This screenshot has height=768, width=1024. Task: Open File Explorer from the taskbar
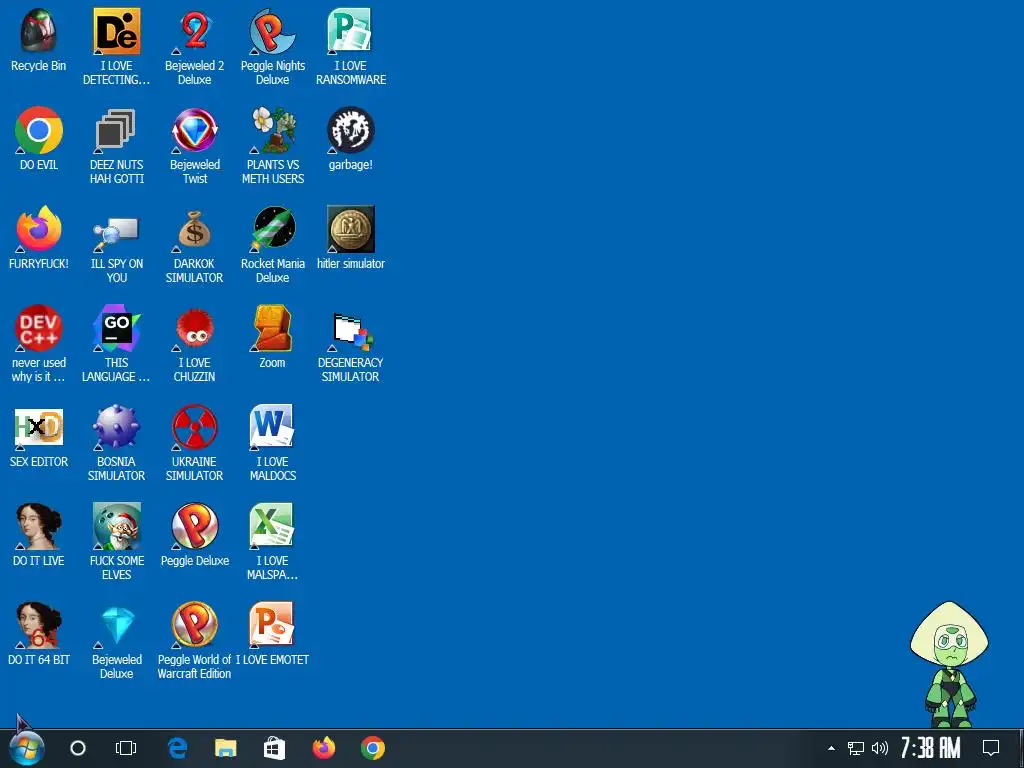(x=226, y=748)
